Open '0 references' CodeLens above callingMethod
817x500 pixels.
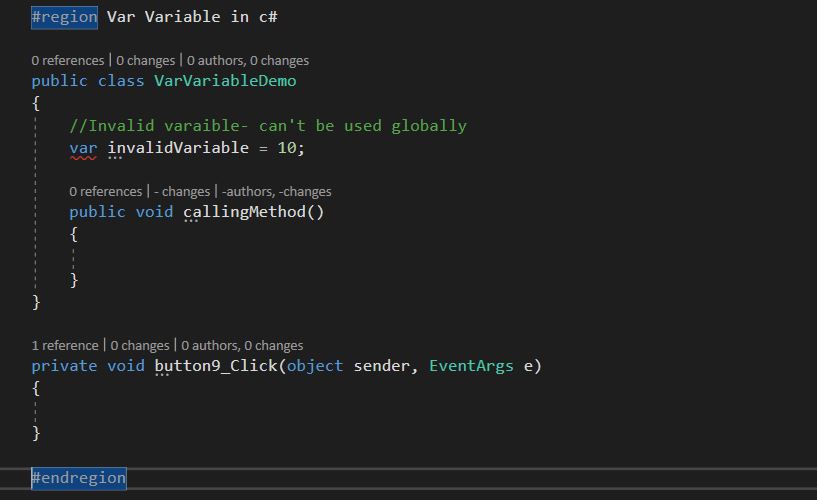coord(106,192)
